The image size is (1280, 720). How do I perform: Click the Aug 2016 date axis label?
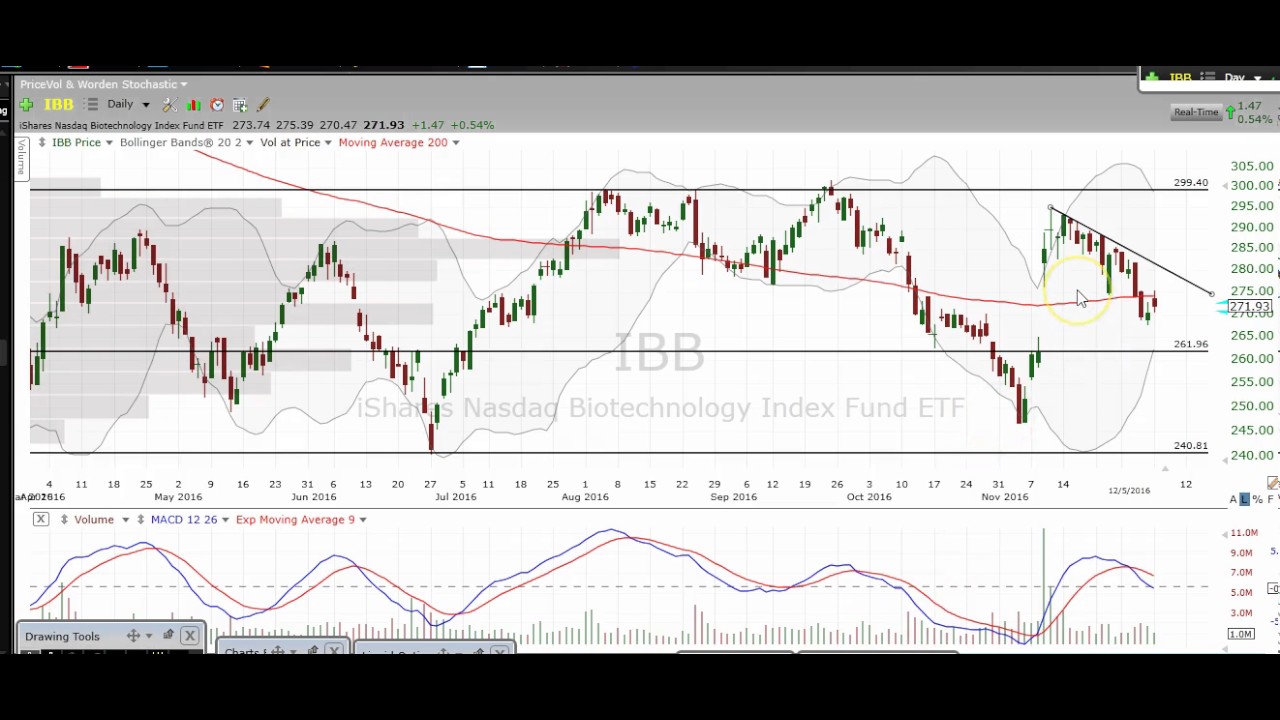(x=584, y=496)
